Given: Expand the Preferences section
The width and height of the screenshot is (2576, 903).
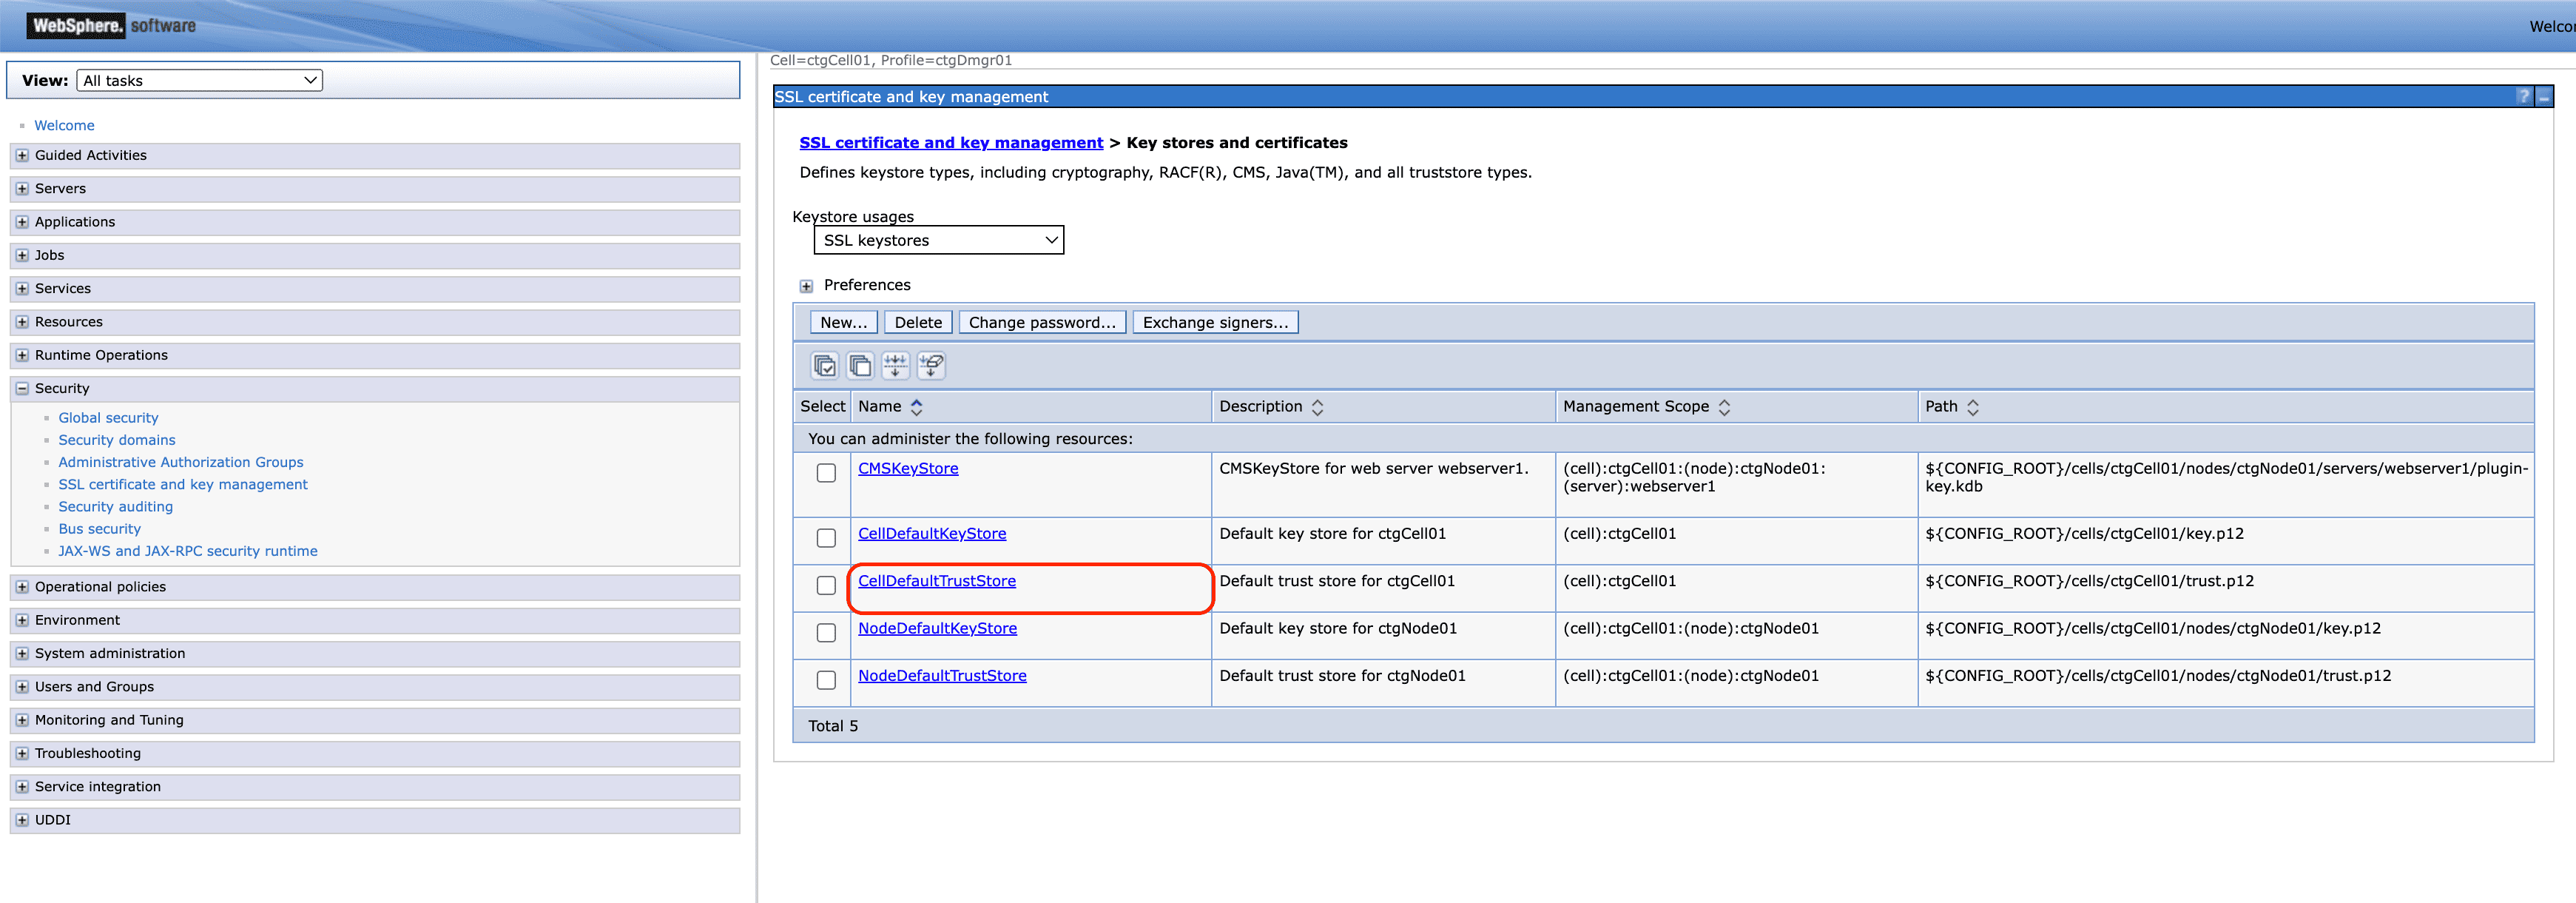Looking at the screenshot, I should point(806,286).
